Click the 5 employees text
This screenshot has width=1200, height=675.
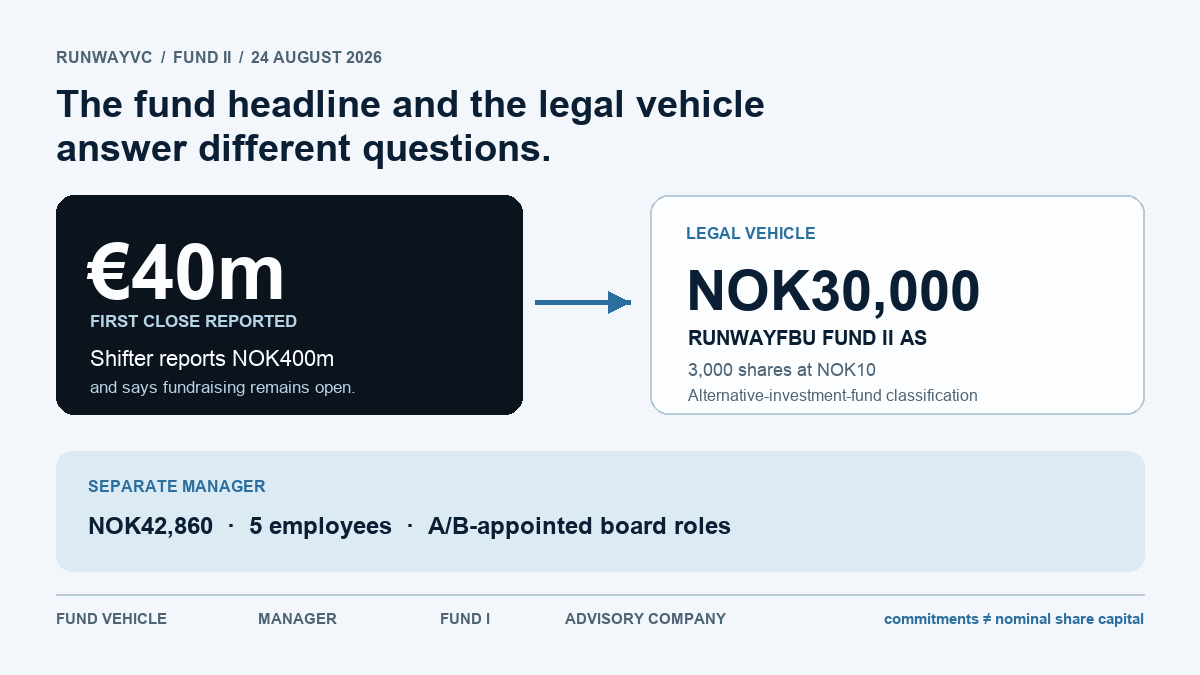(x=320, y=526)
